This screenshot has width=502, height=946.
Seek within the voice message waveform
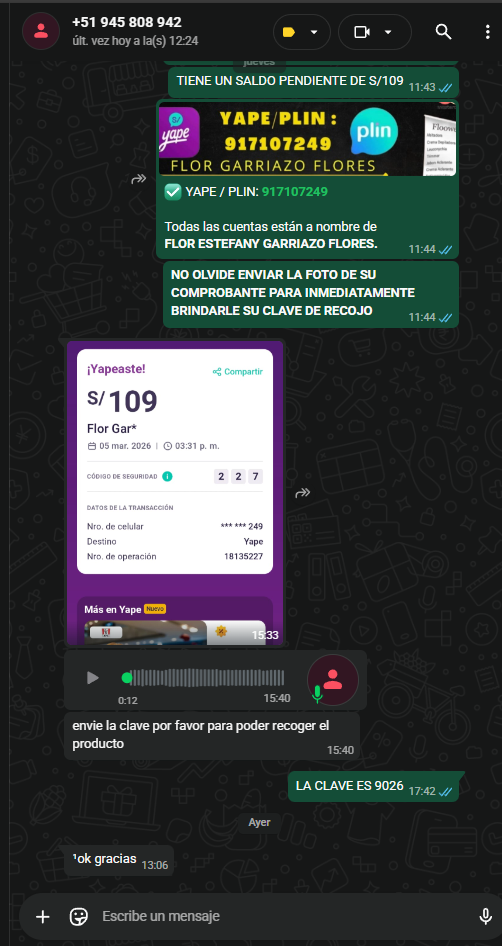coord(206,678)
